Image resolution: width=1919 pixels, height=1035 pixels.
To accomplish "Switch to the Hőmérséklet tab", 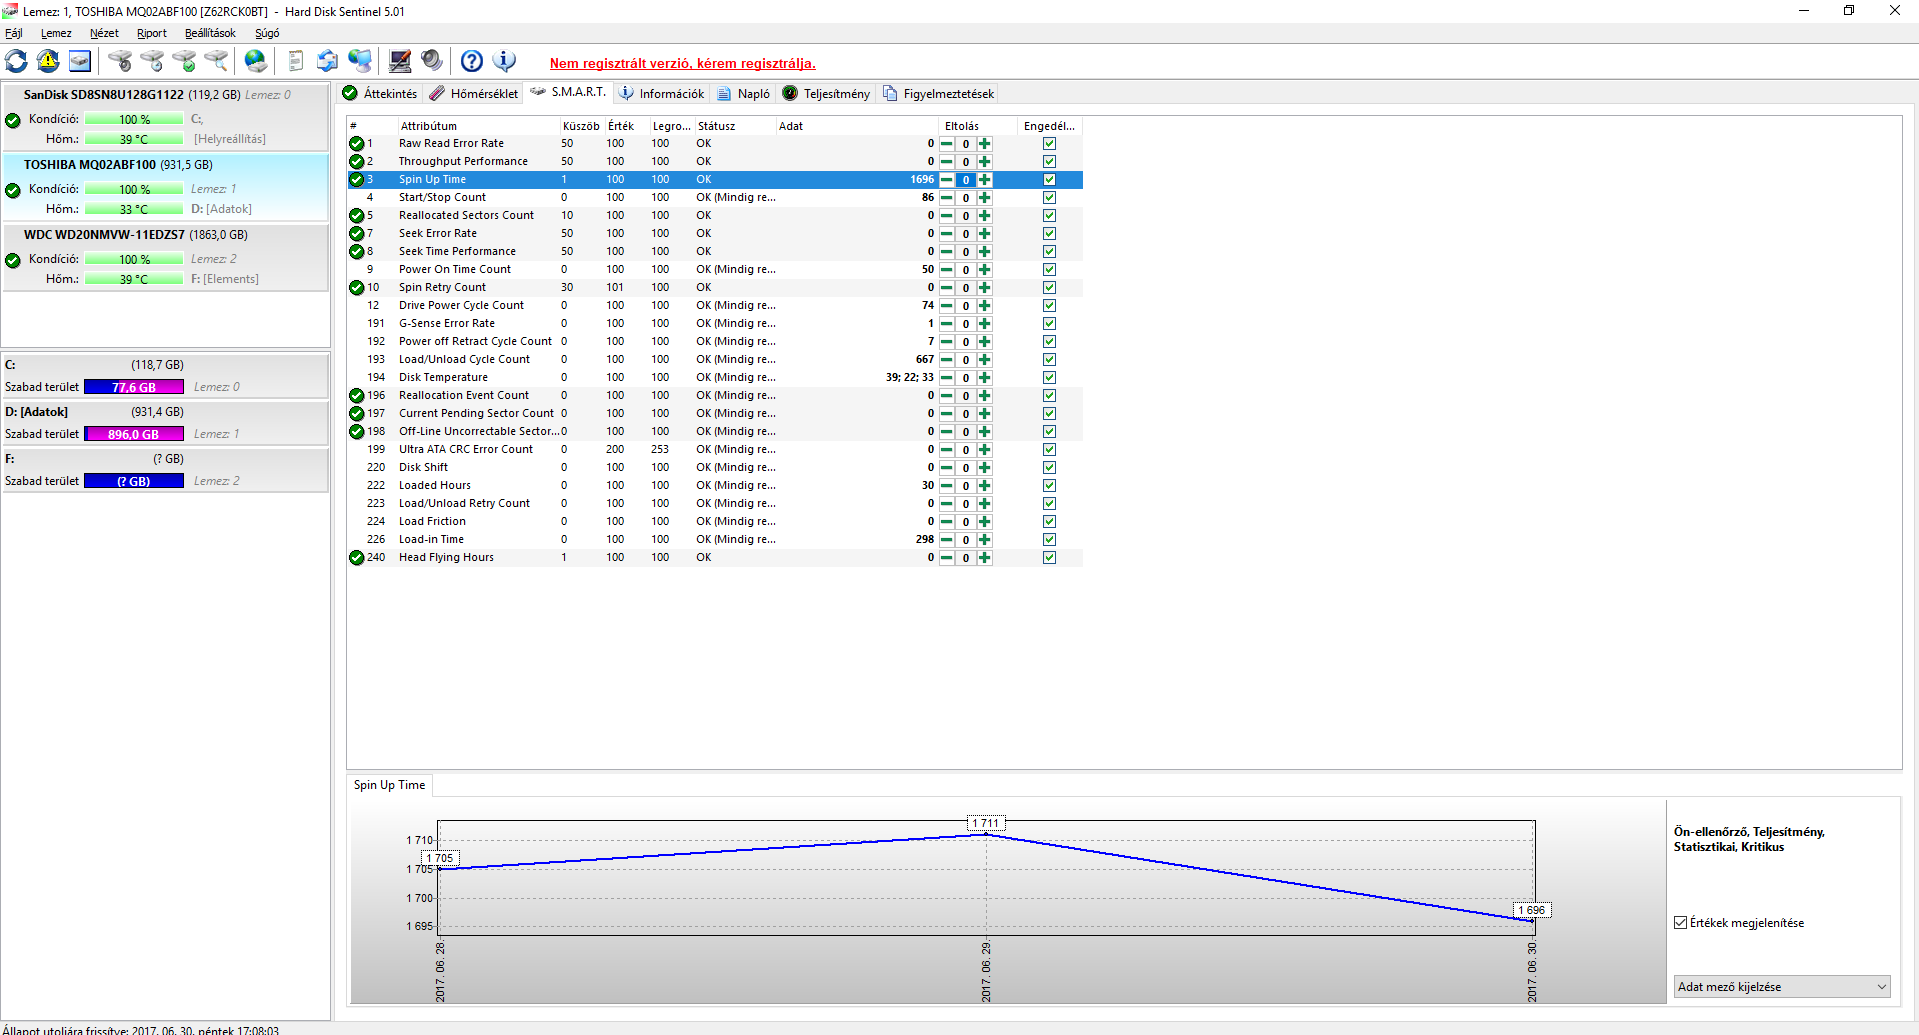I will coord(474,94).
